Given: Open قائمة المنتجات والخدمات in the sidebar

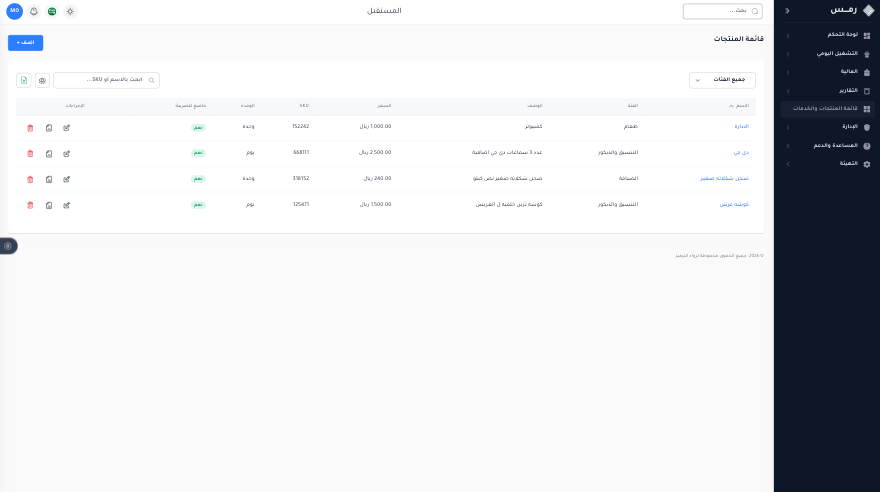Looking at the screenshot, I should click(828, 108).
